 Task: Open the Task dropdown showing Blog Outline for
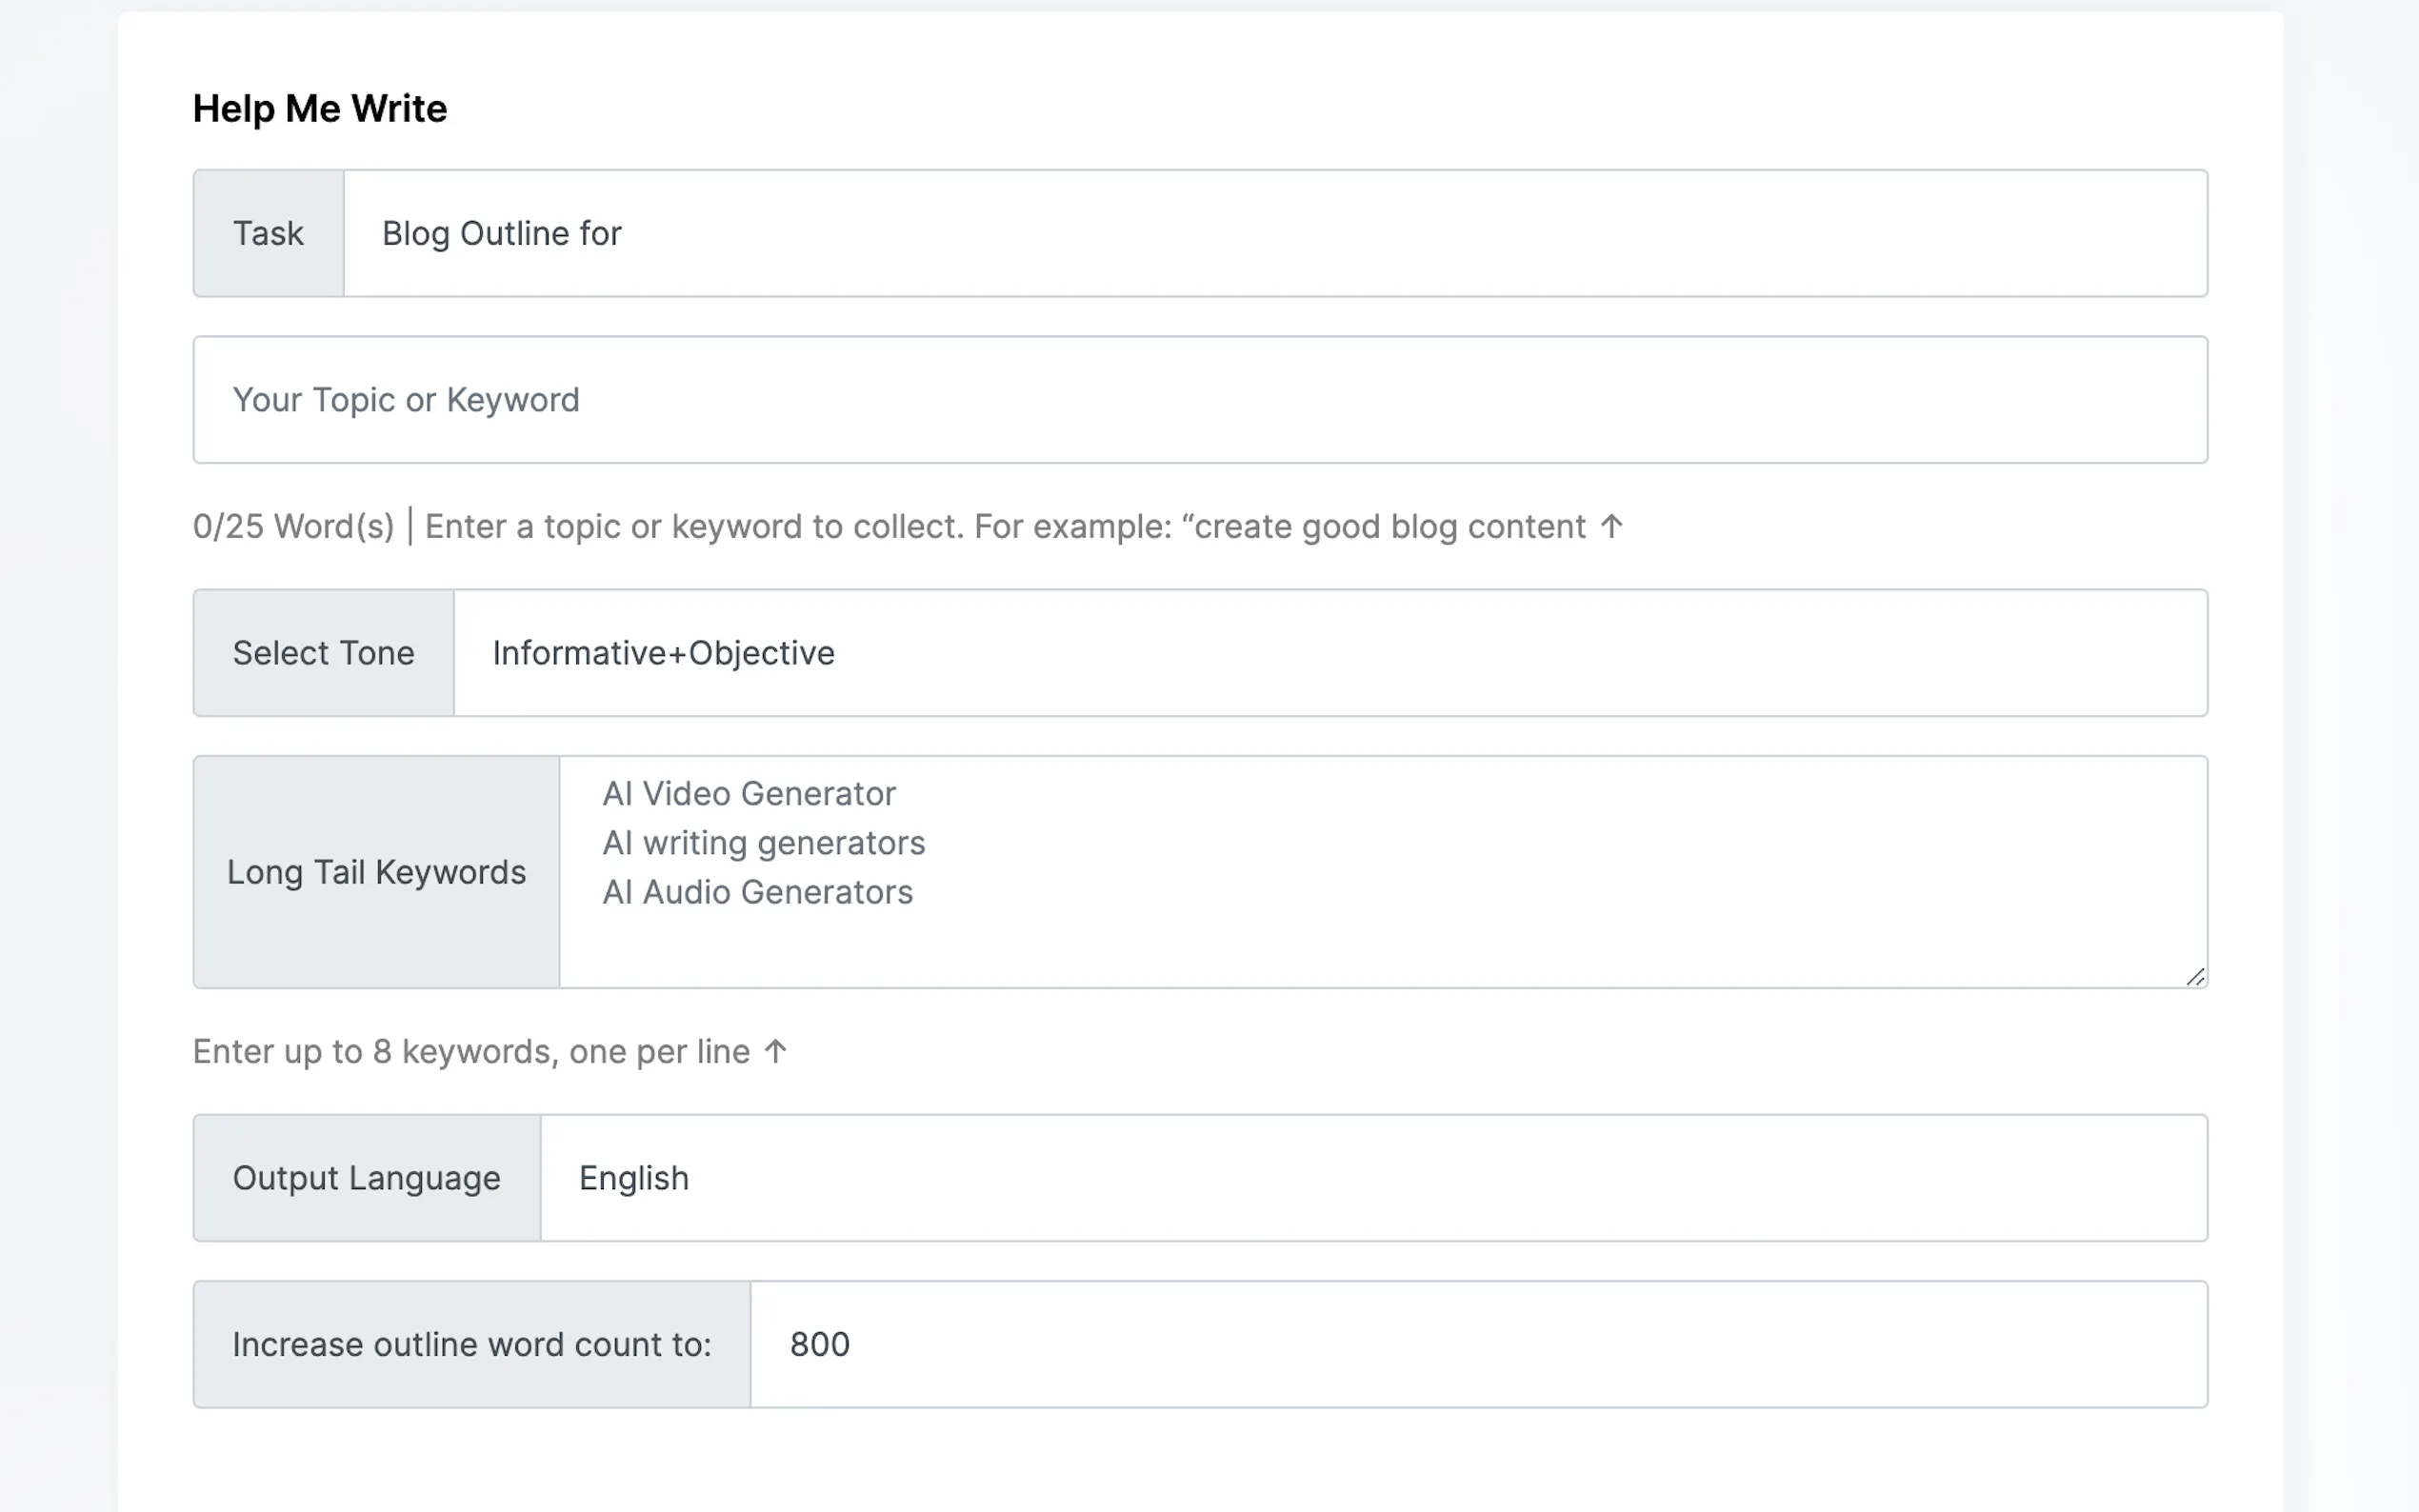[x=1274, y=233]
